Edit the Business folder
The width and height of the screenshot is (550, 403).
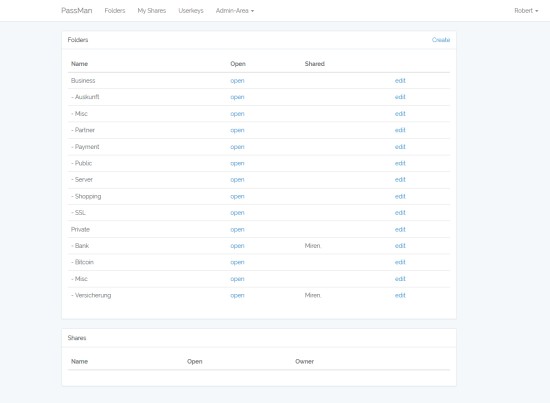400,81
